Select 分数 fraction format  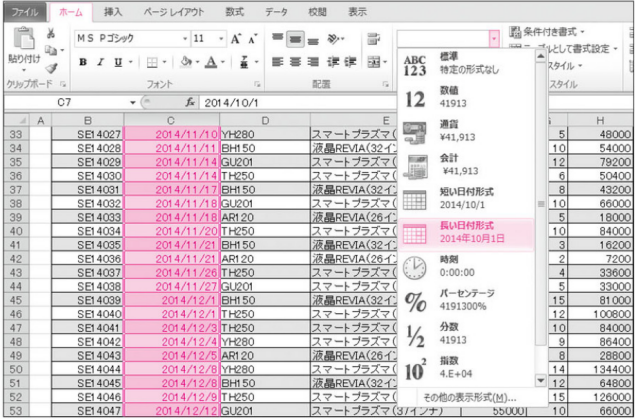click(x=467, y=333)
